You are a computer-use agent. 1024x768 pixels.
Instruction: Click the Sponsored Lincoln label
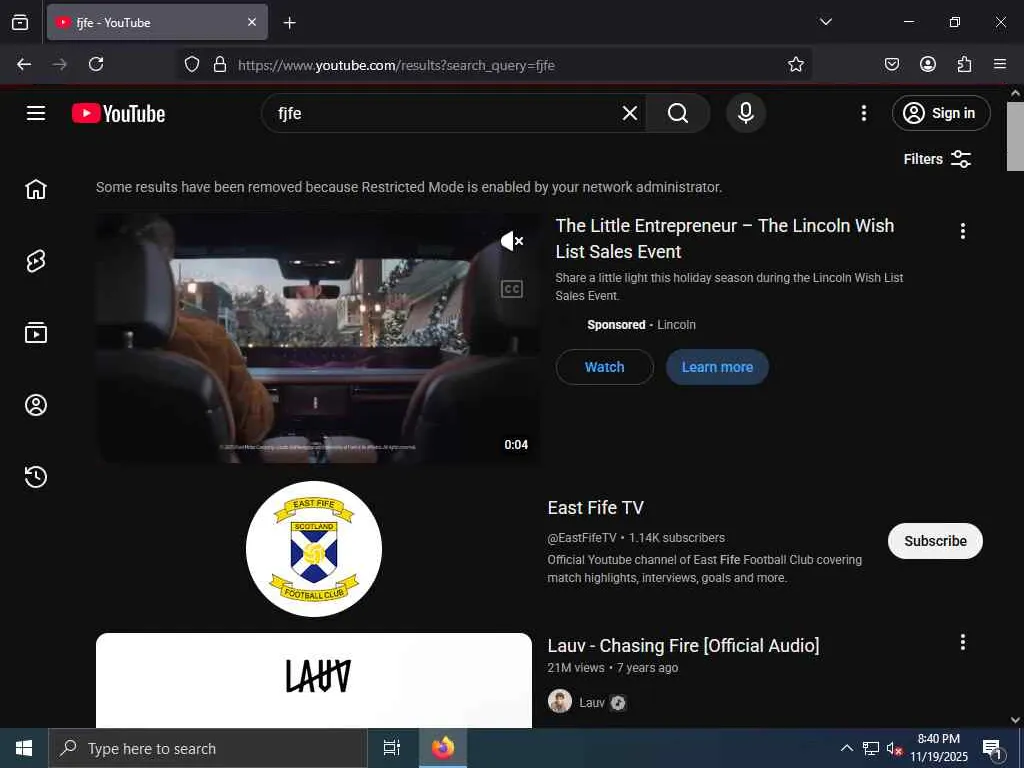(641, 325)
